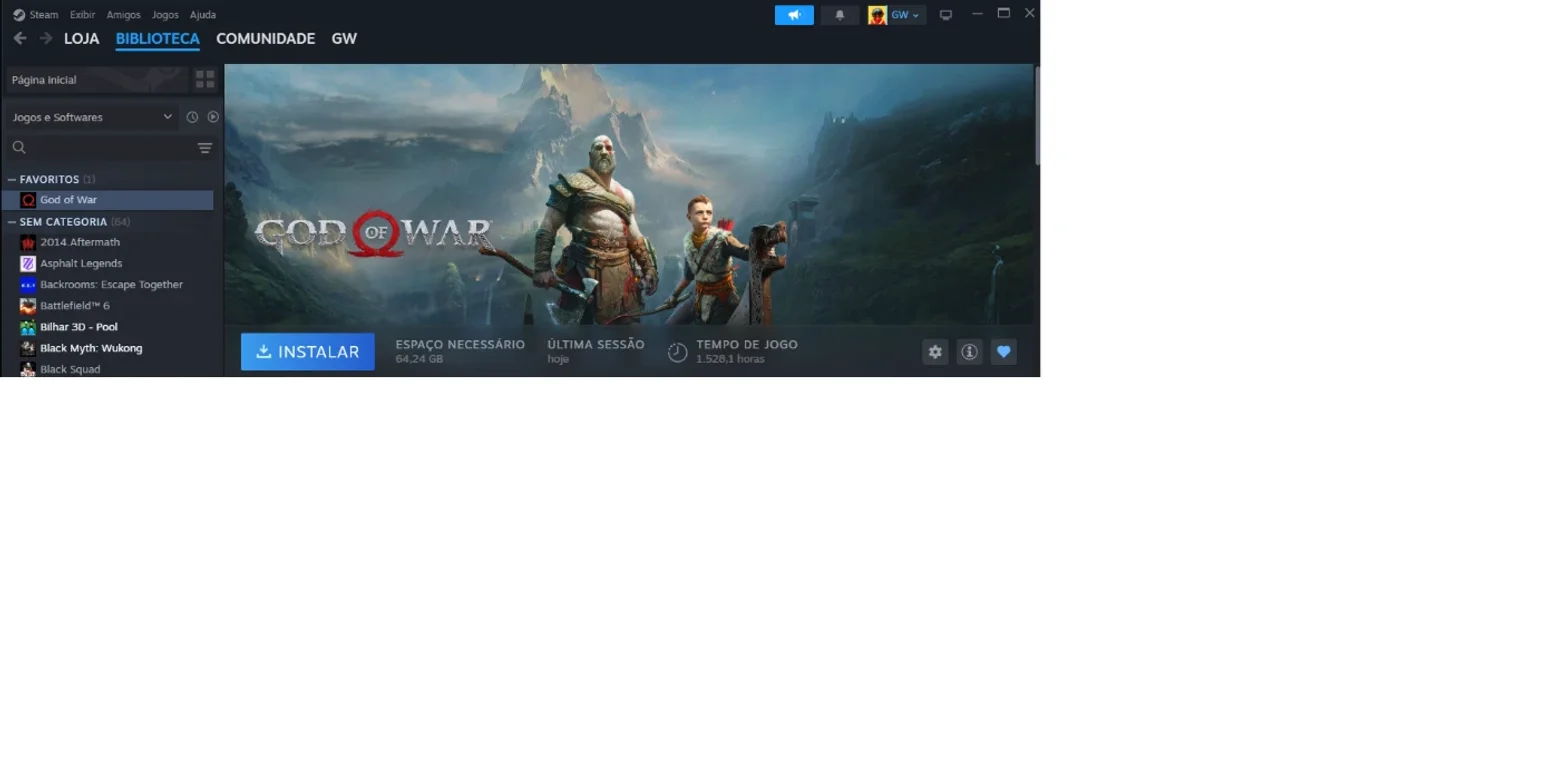The image size is (1560, 774).
Task: Click the clock icon to sort by recent
Action: pyautogui.click(x=192, y=117)
